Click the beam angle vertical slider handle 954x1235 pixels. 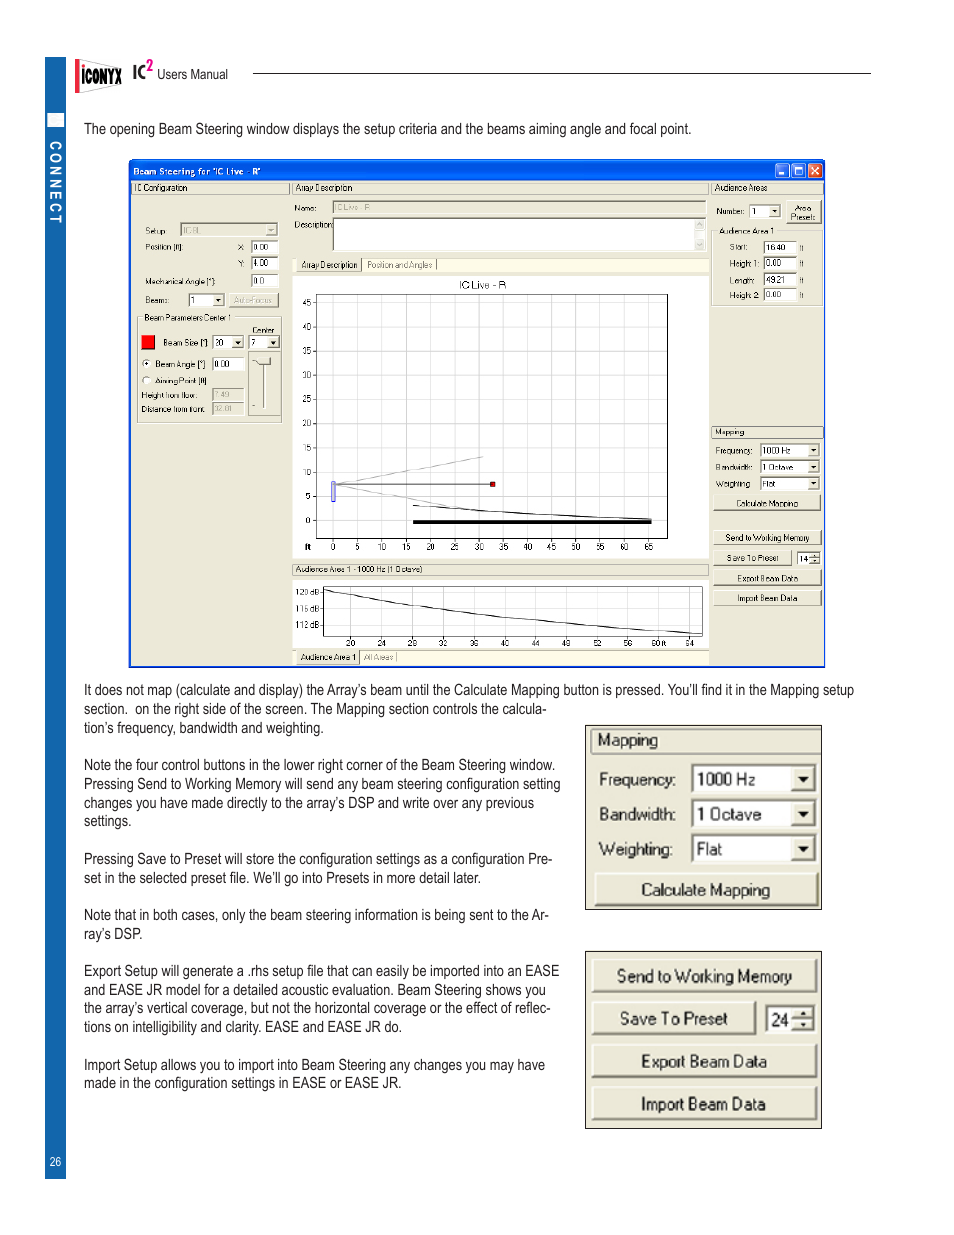(264, 363)
